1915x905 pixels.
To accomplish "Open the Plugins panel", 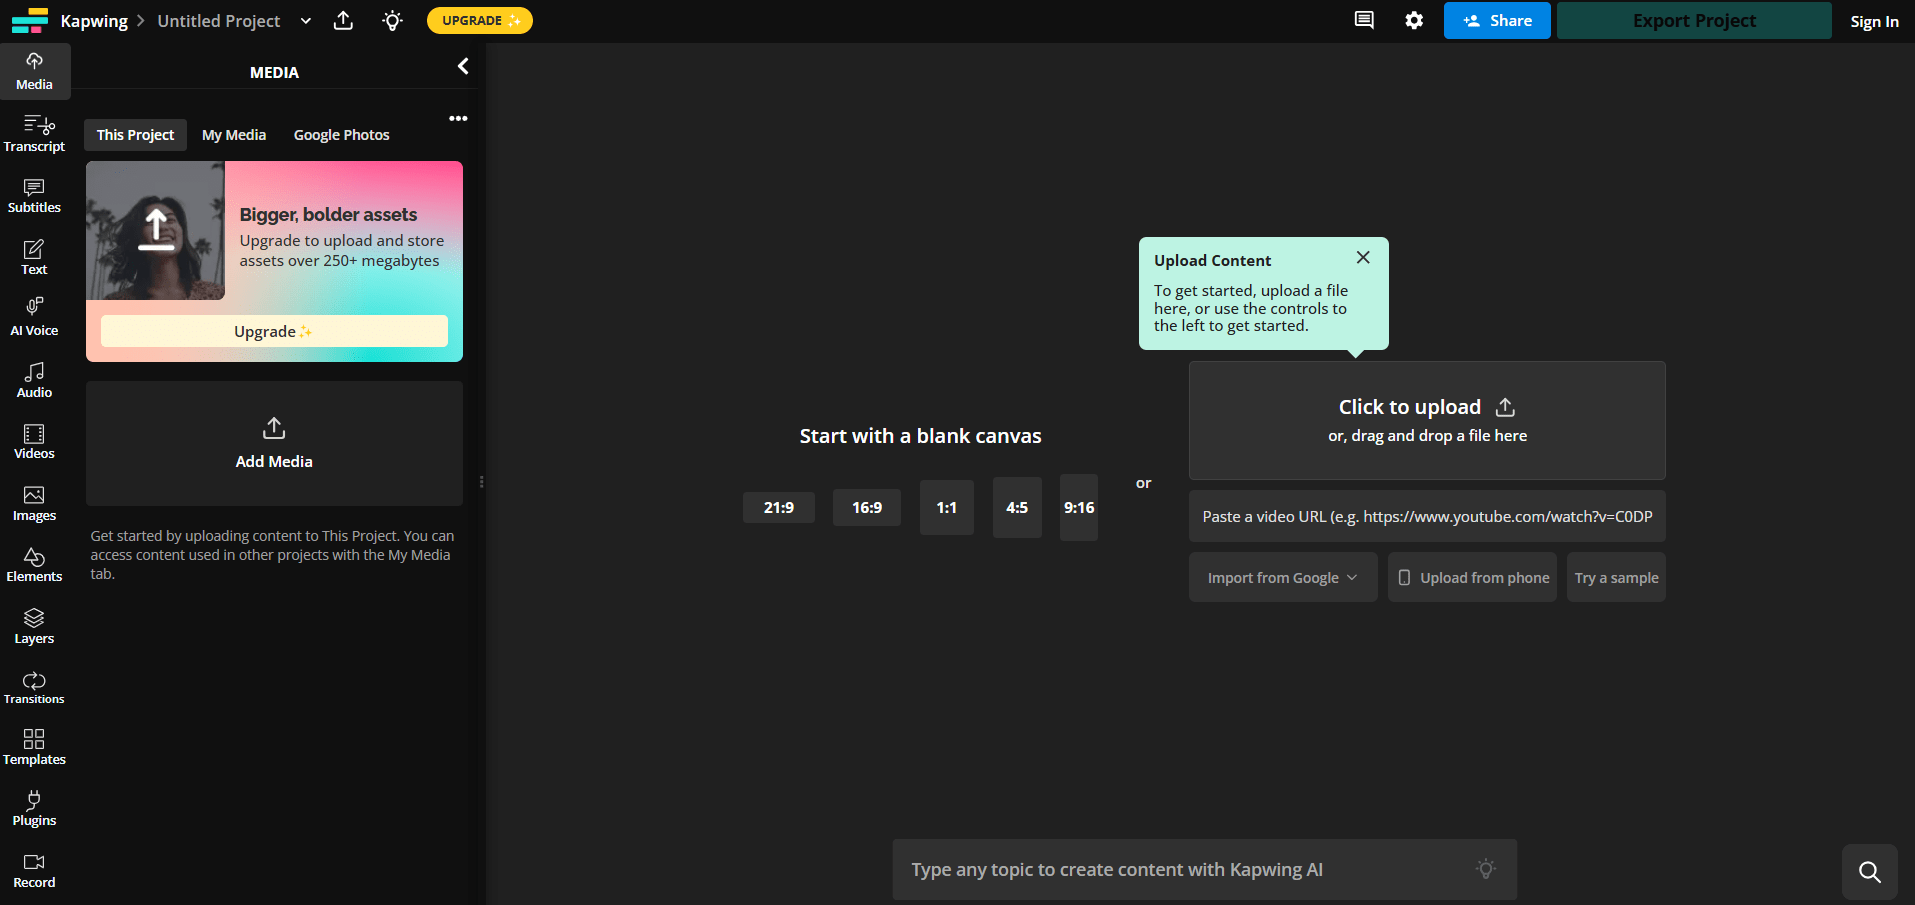I will click(x=34, y=808).
